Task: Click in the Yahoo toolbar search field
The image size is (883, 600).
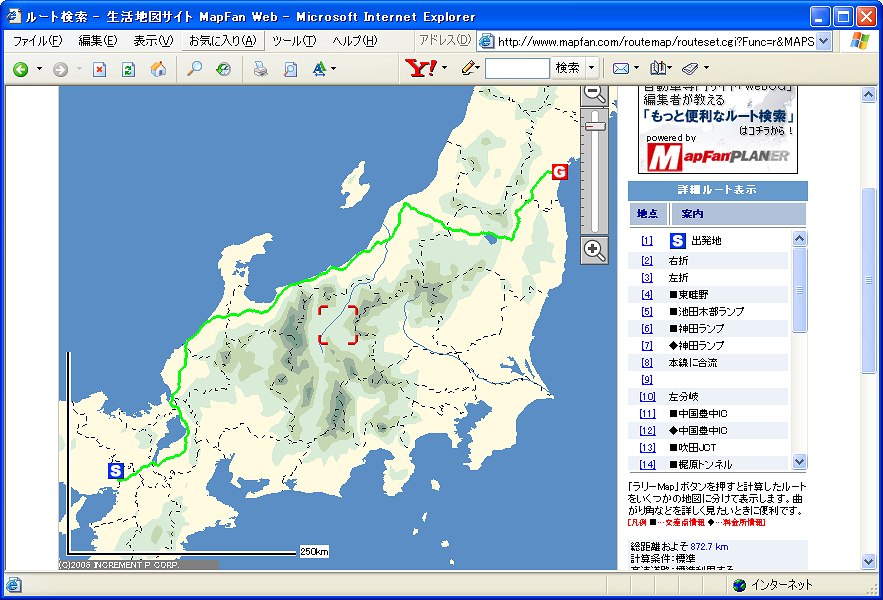Action: tap(517, 68)
